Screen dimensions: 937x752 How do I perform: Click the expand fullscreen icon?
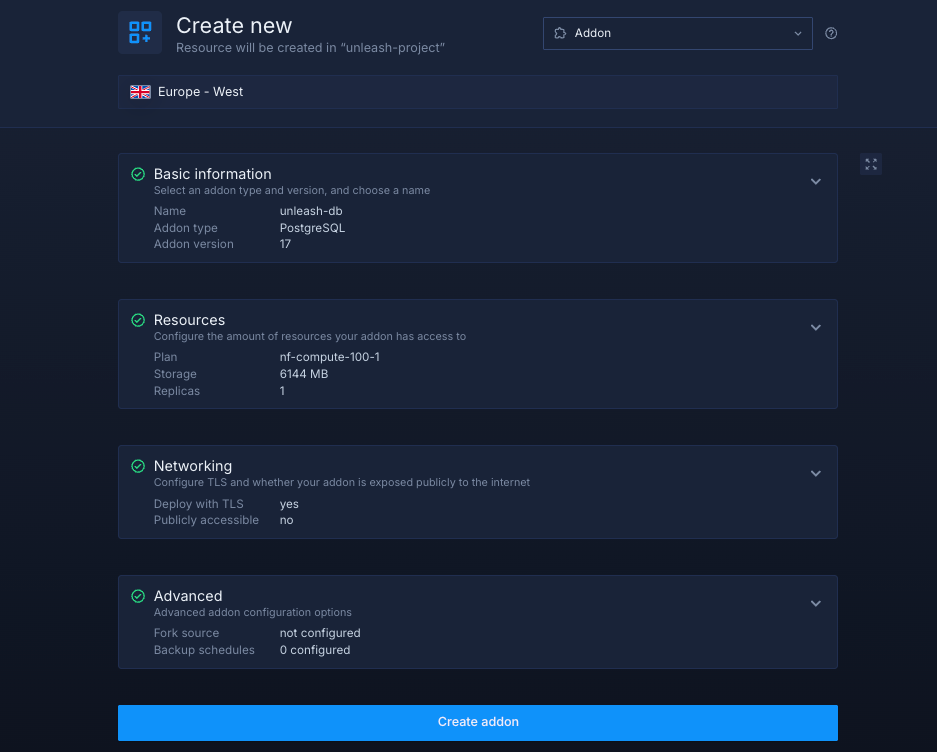click(870, 164)
